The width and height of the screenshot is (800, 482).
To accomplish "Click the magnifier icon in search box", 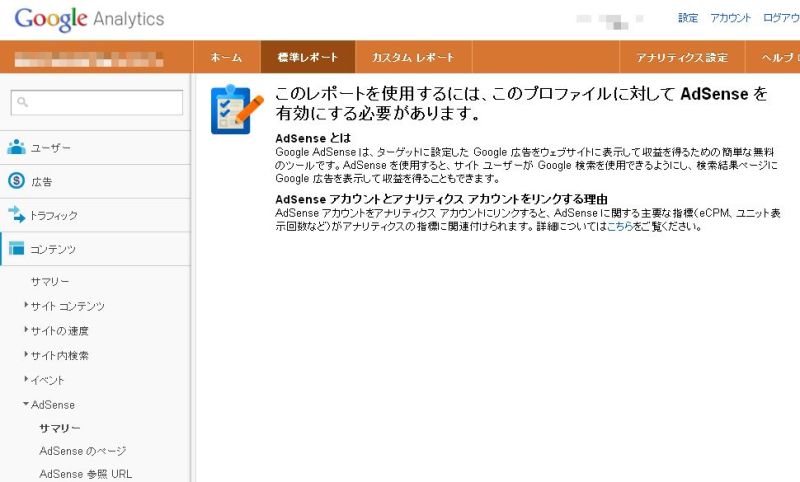I will pos(22,102).
